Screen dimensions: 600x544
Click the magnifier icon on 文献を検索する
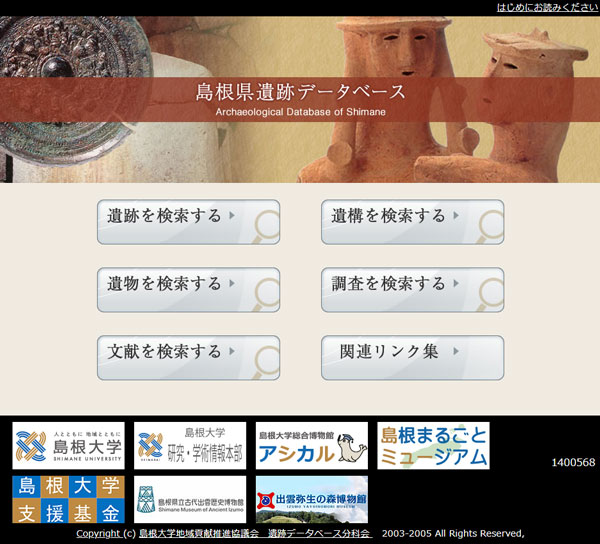point(264,362)
